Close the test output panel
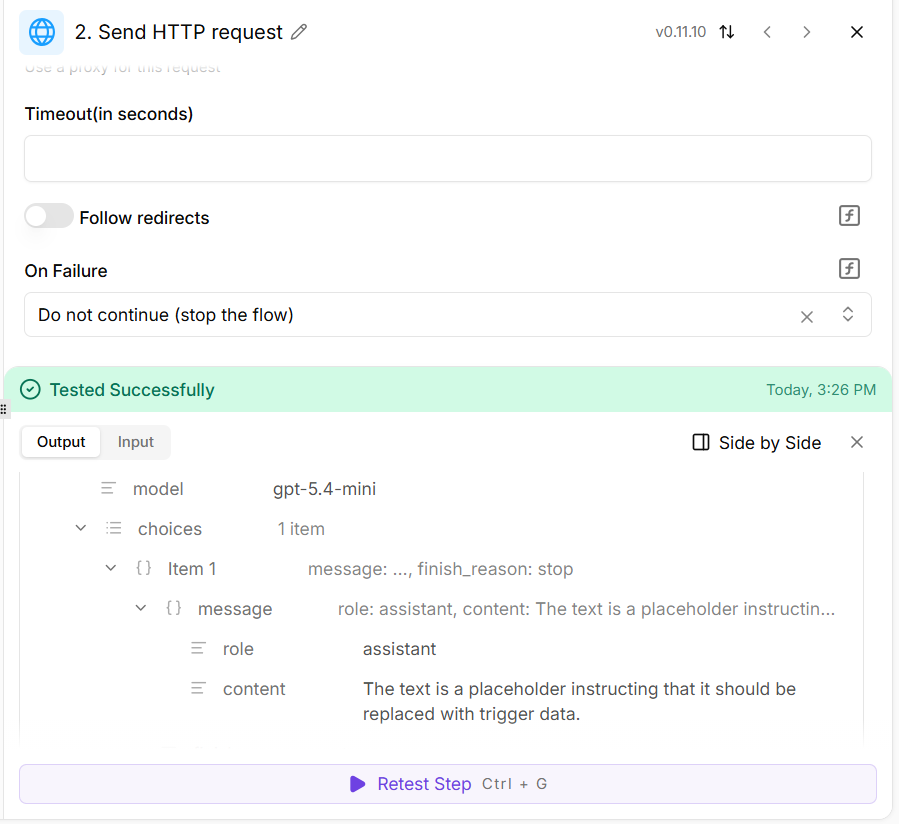Viewport: 899px width, 824px height. pyautogui.click(x=857, y=442)
